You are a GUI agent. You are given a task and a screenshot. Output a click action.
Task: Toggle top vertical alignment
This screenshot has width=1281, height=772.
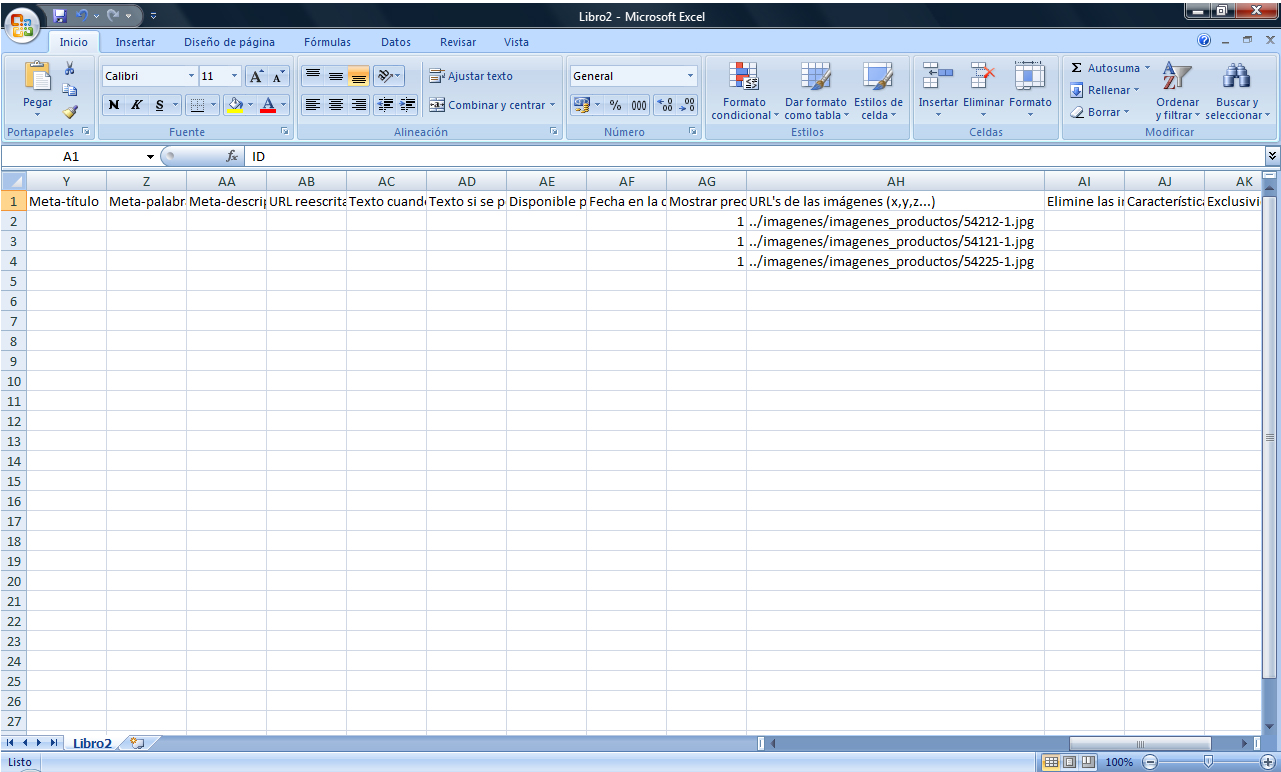[313, 76]
